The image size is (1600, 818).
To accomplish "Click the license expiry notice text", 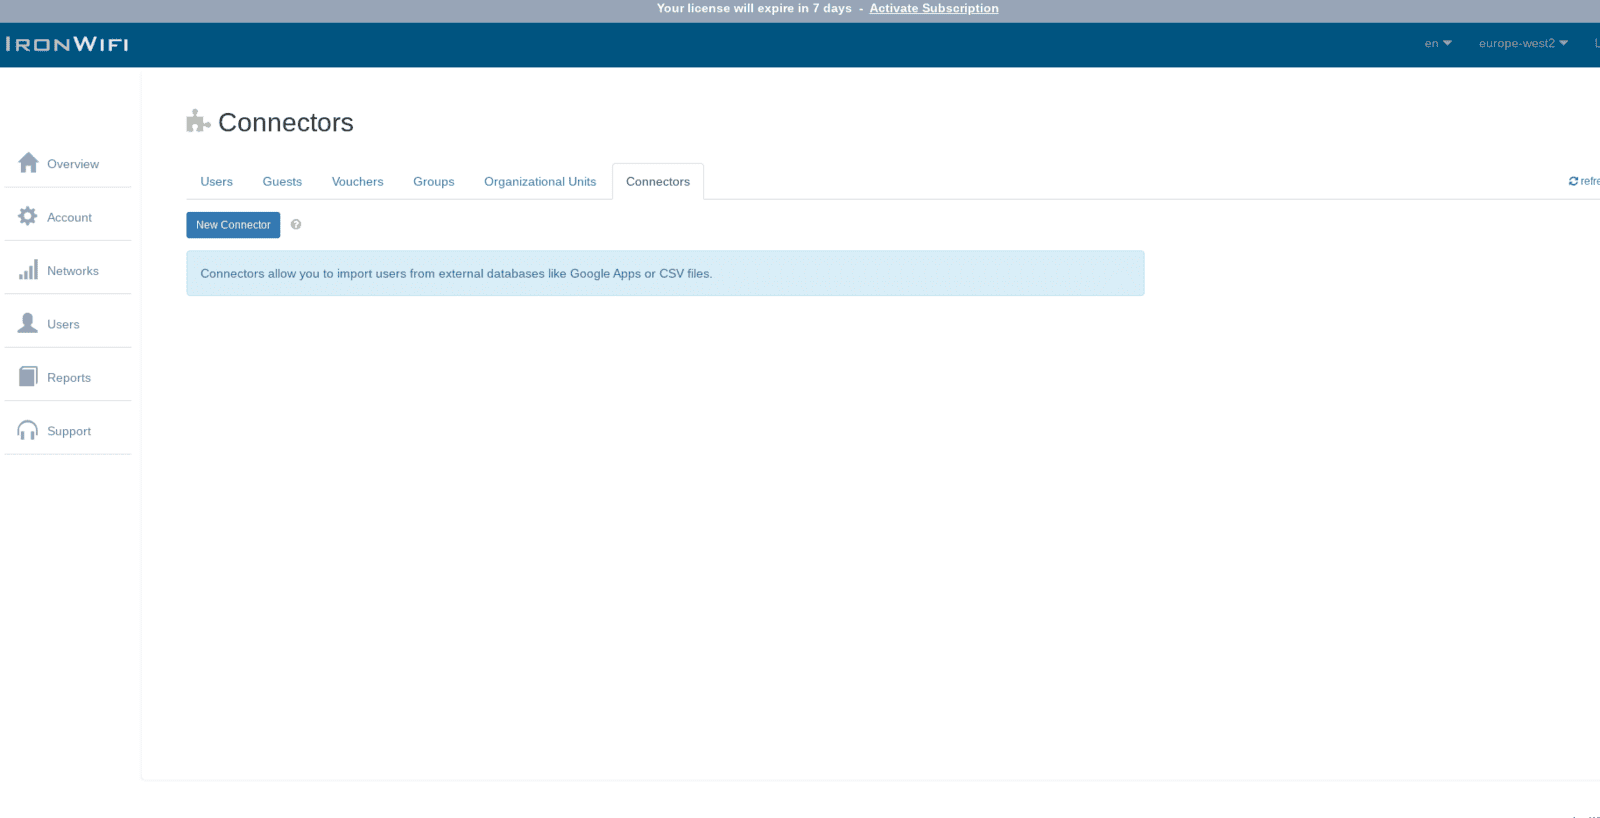I will pyautogui.click(x=754, y=8).
